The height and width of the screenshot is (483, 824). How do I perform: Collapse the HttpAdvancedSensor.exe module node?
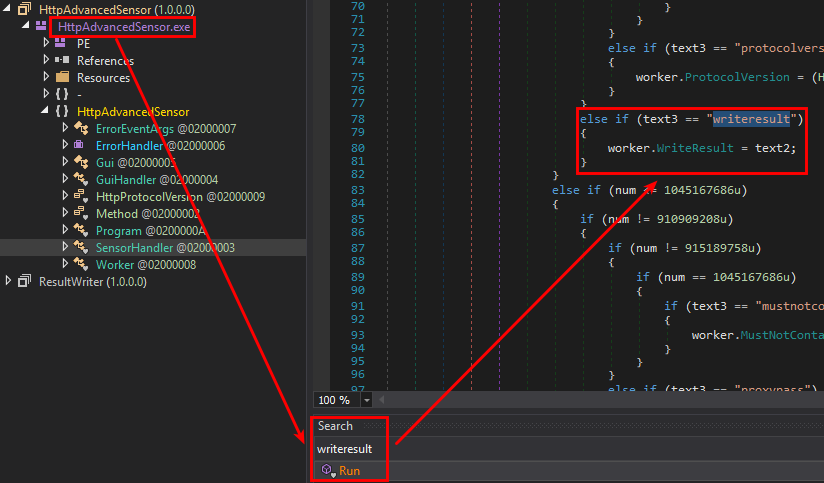click(x=25, y=27)
